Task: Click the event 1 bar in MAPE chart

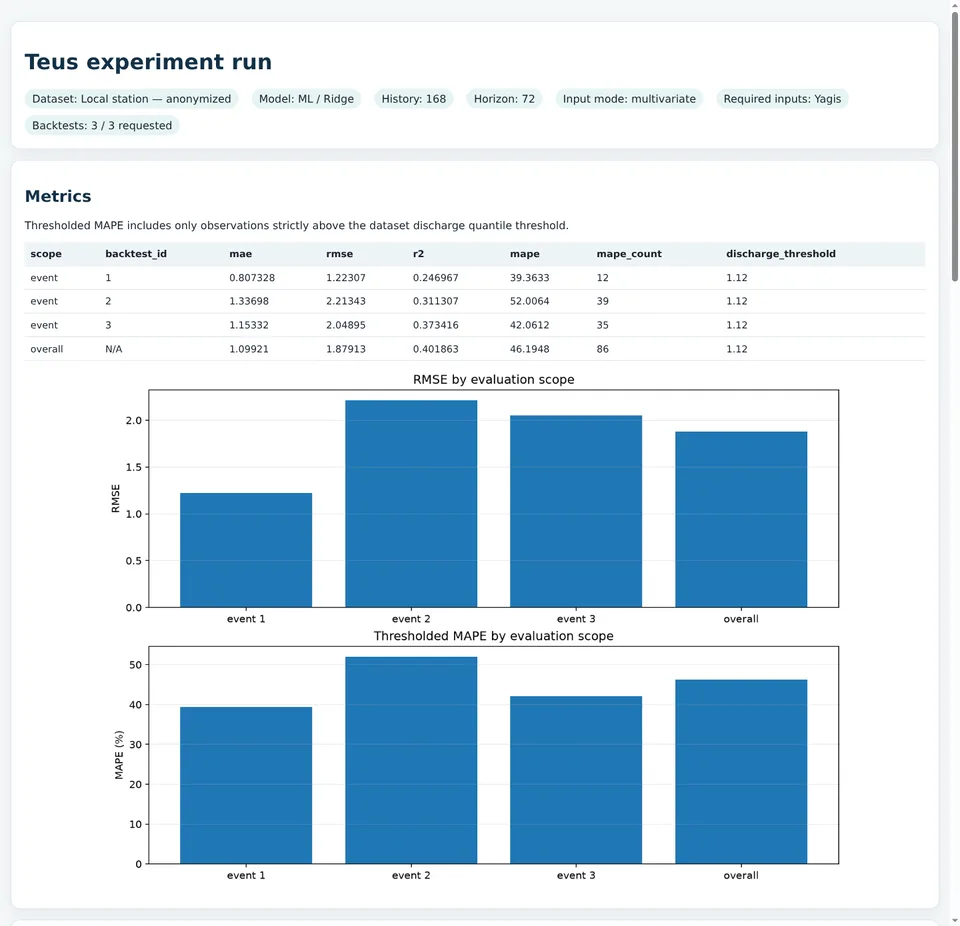Action: click(x=246, y=786)
